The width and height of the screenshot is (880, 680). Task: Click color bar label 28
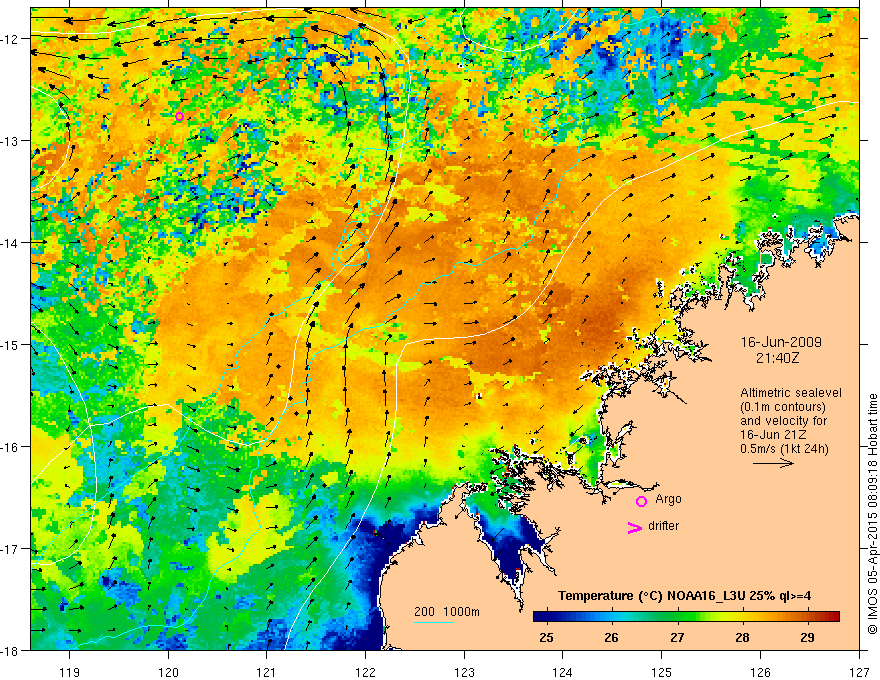(742, 637)
